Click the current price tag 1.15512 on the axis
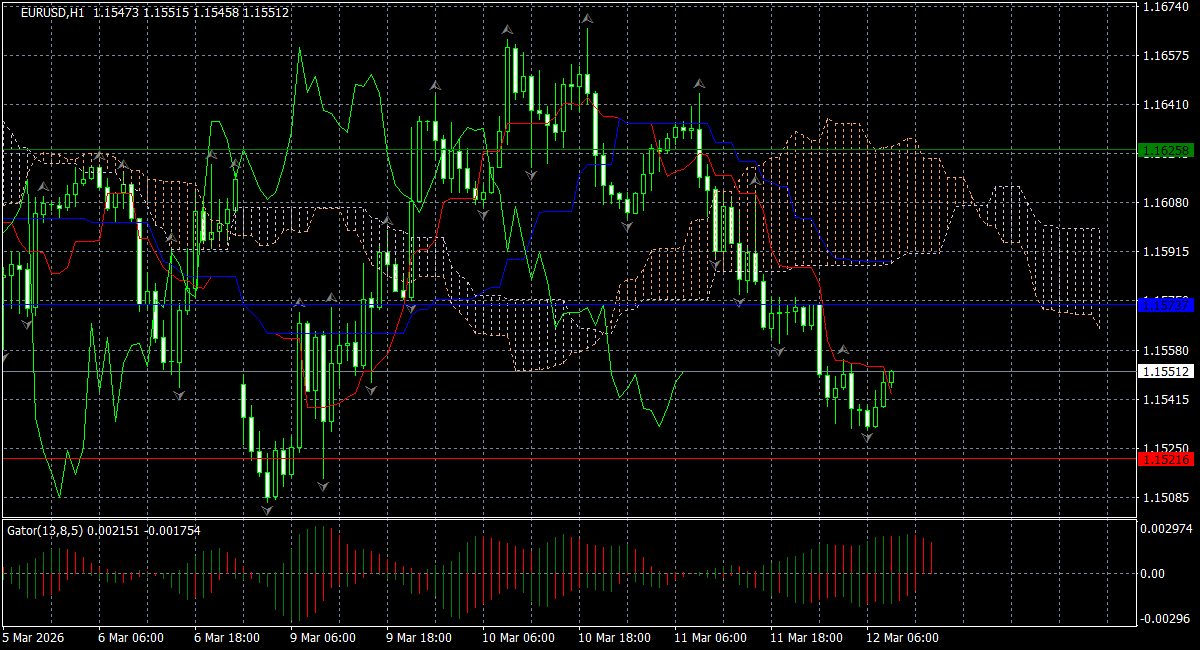Viewport: 1200px width, 650px height. tap(1165, 371)
